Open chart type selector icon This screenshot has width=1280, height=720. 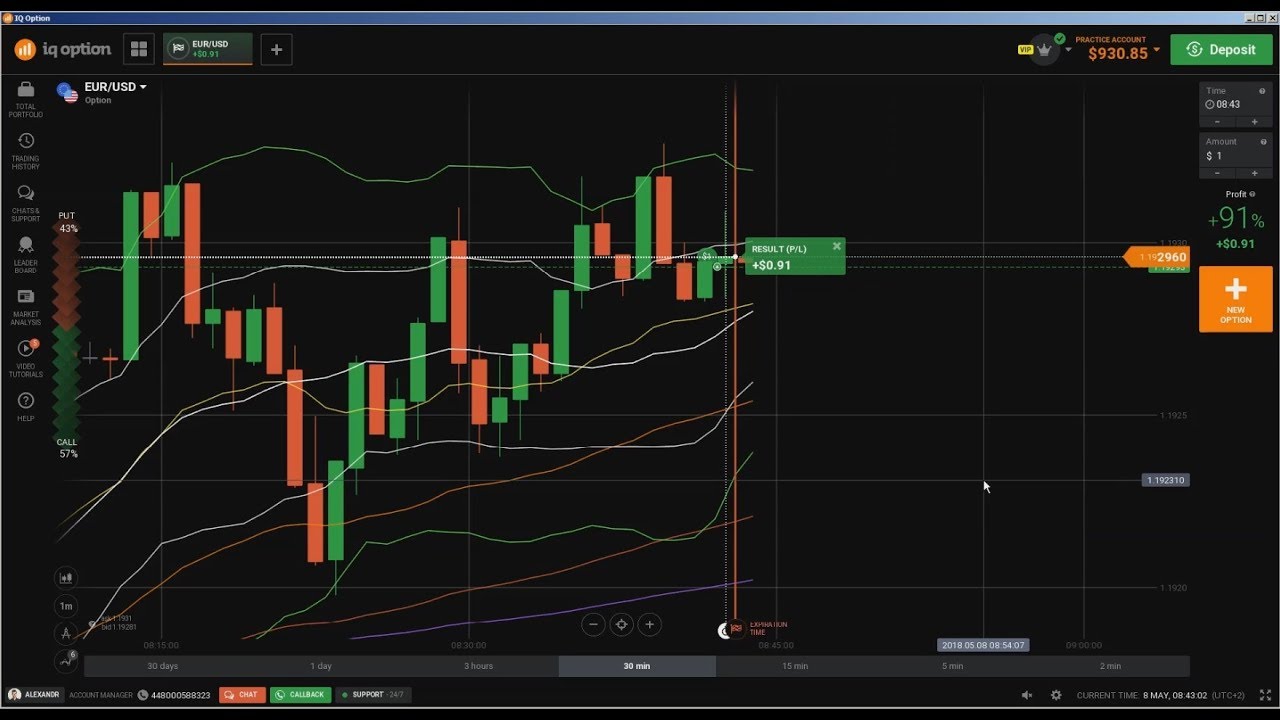[x=66, y=577]
